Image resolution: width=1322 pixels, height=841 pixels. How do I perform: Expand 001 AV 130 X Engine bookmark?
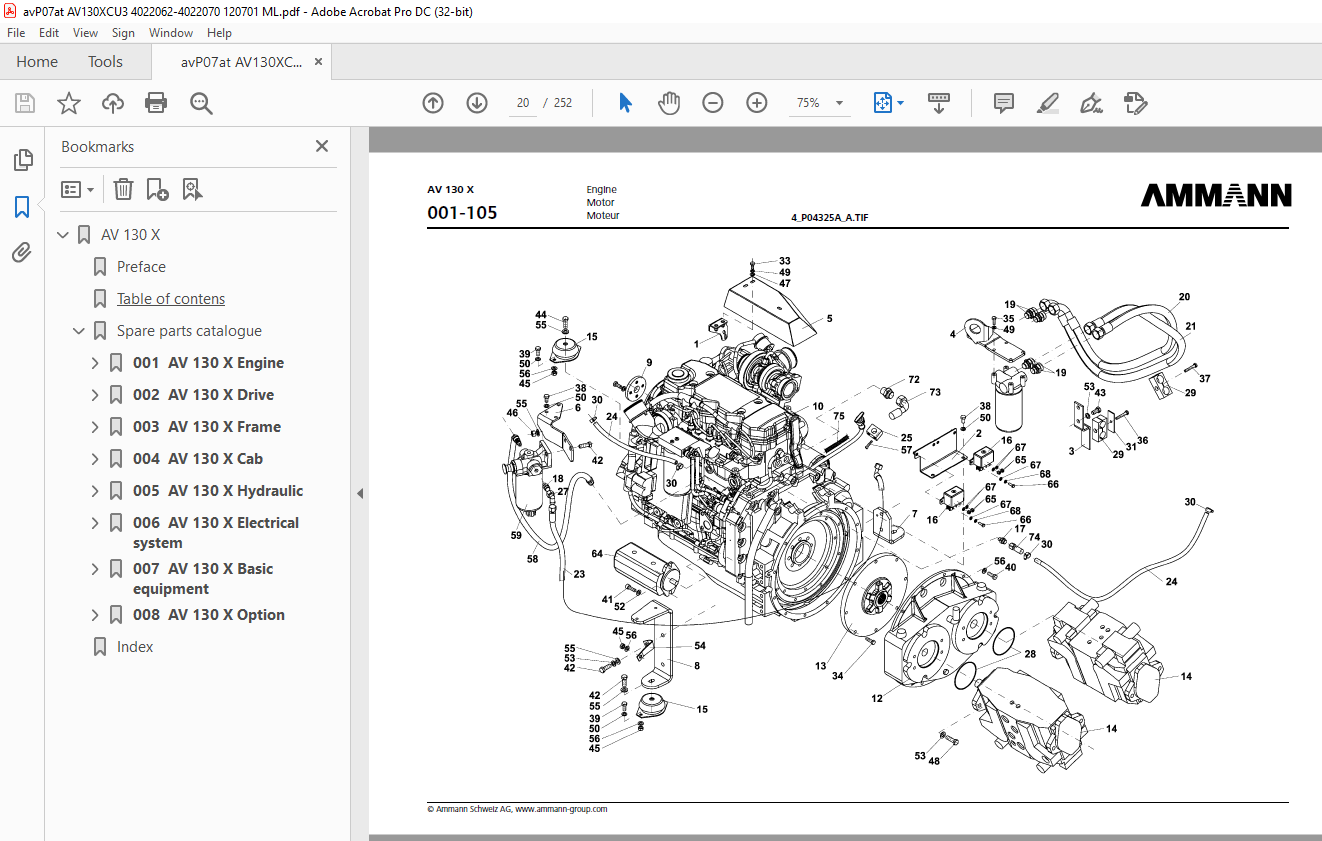click(95, 363)
